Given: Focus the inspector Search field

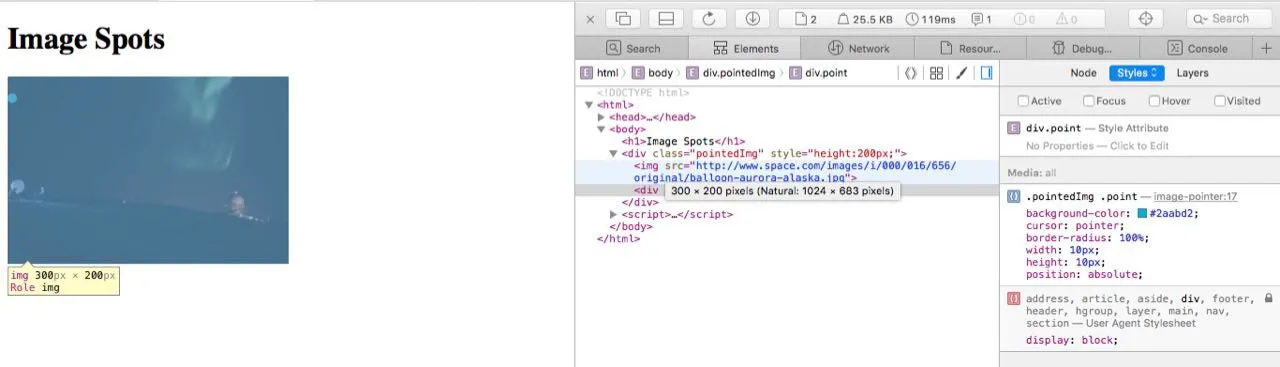Looking at the screenshot, I should click(x=1229, y=18).
